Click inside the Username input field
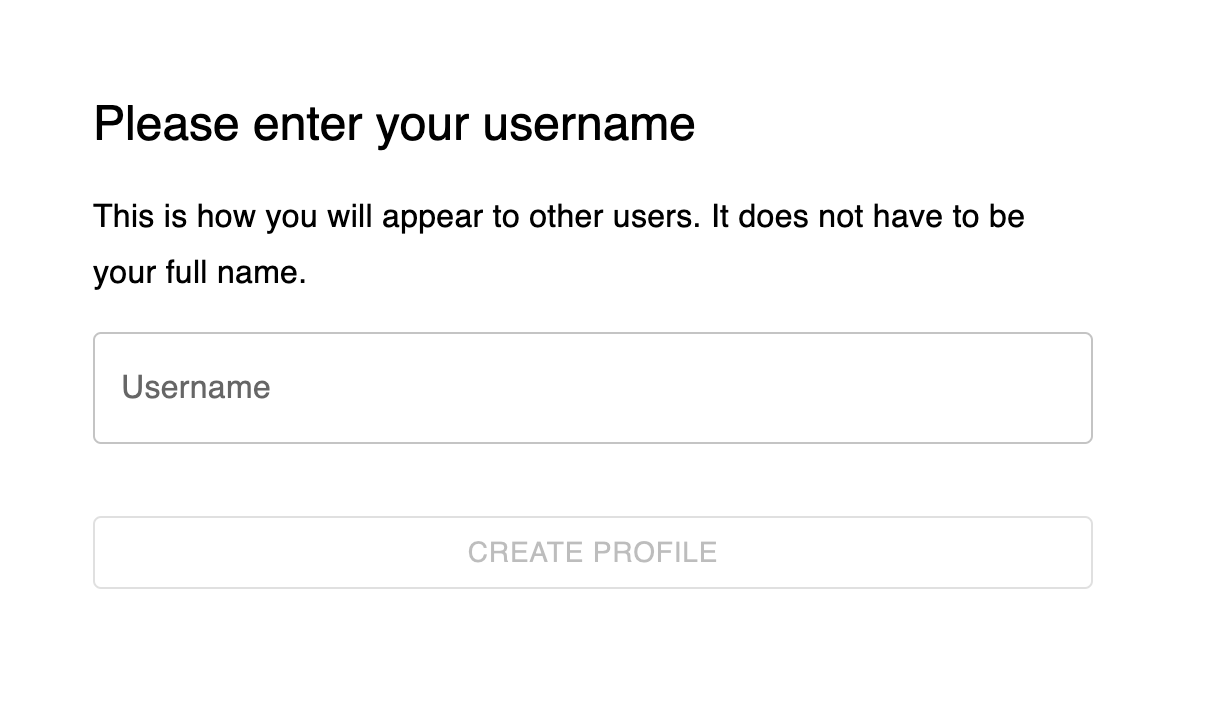Screen dimensions: 1214x708 point(592,388)
